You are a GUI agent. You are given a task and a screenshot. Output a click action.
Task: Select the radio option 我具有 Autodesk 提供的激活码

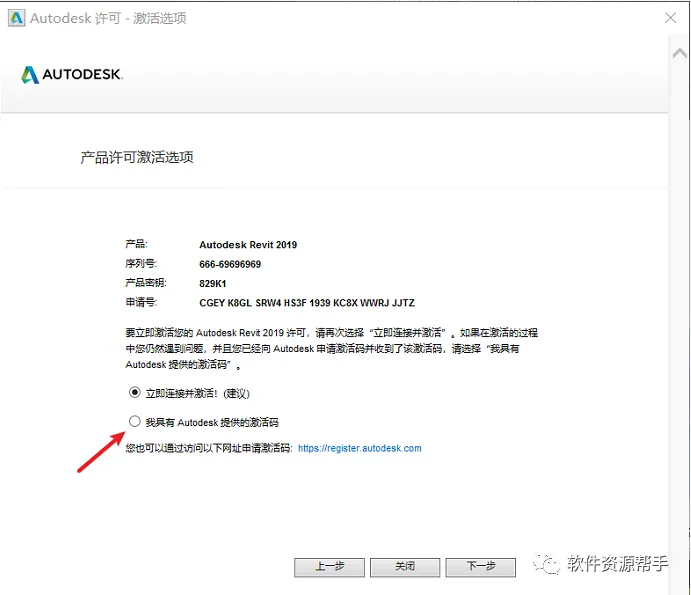click(135, 421)
